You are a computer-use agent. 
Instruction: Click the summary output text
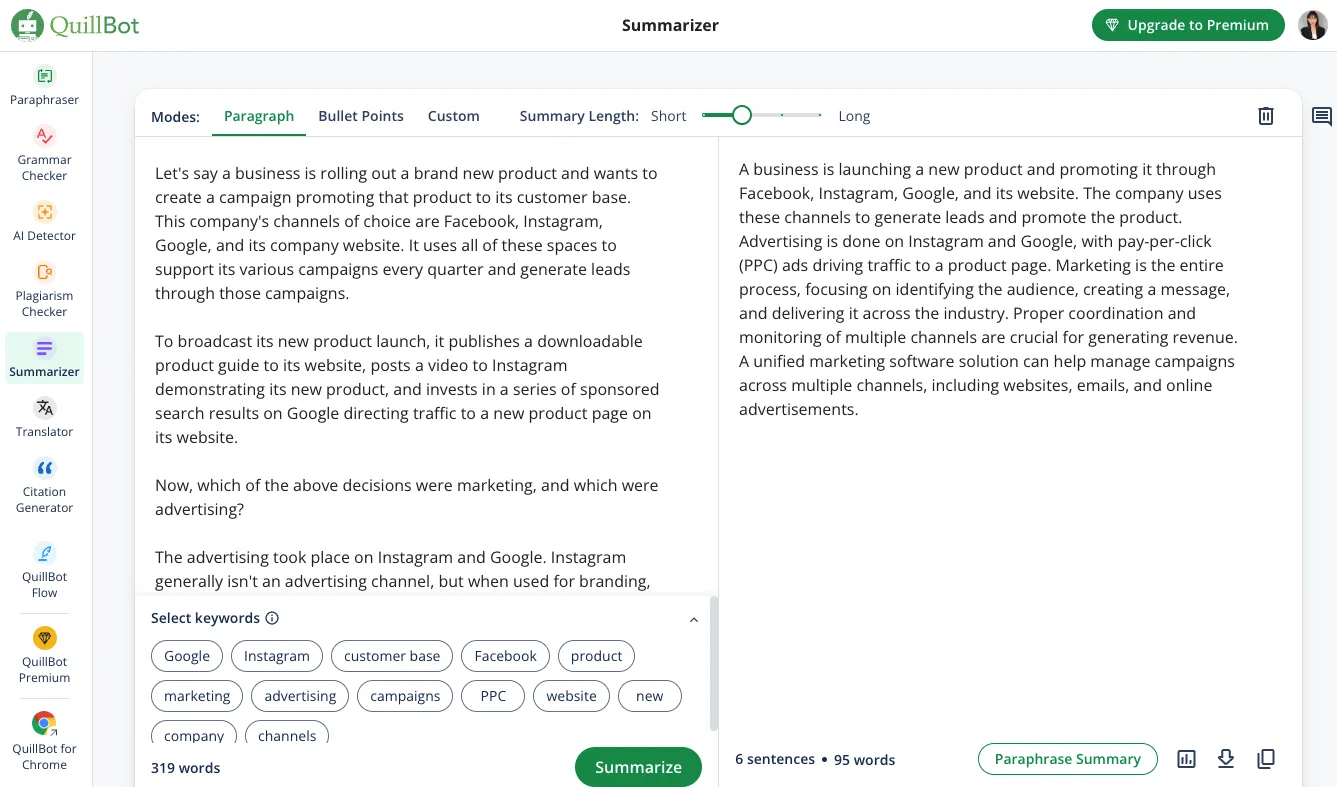coord(989,289)
